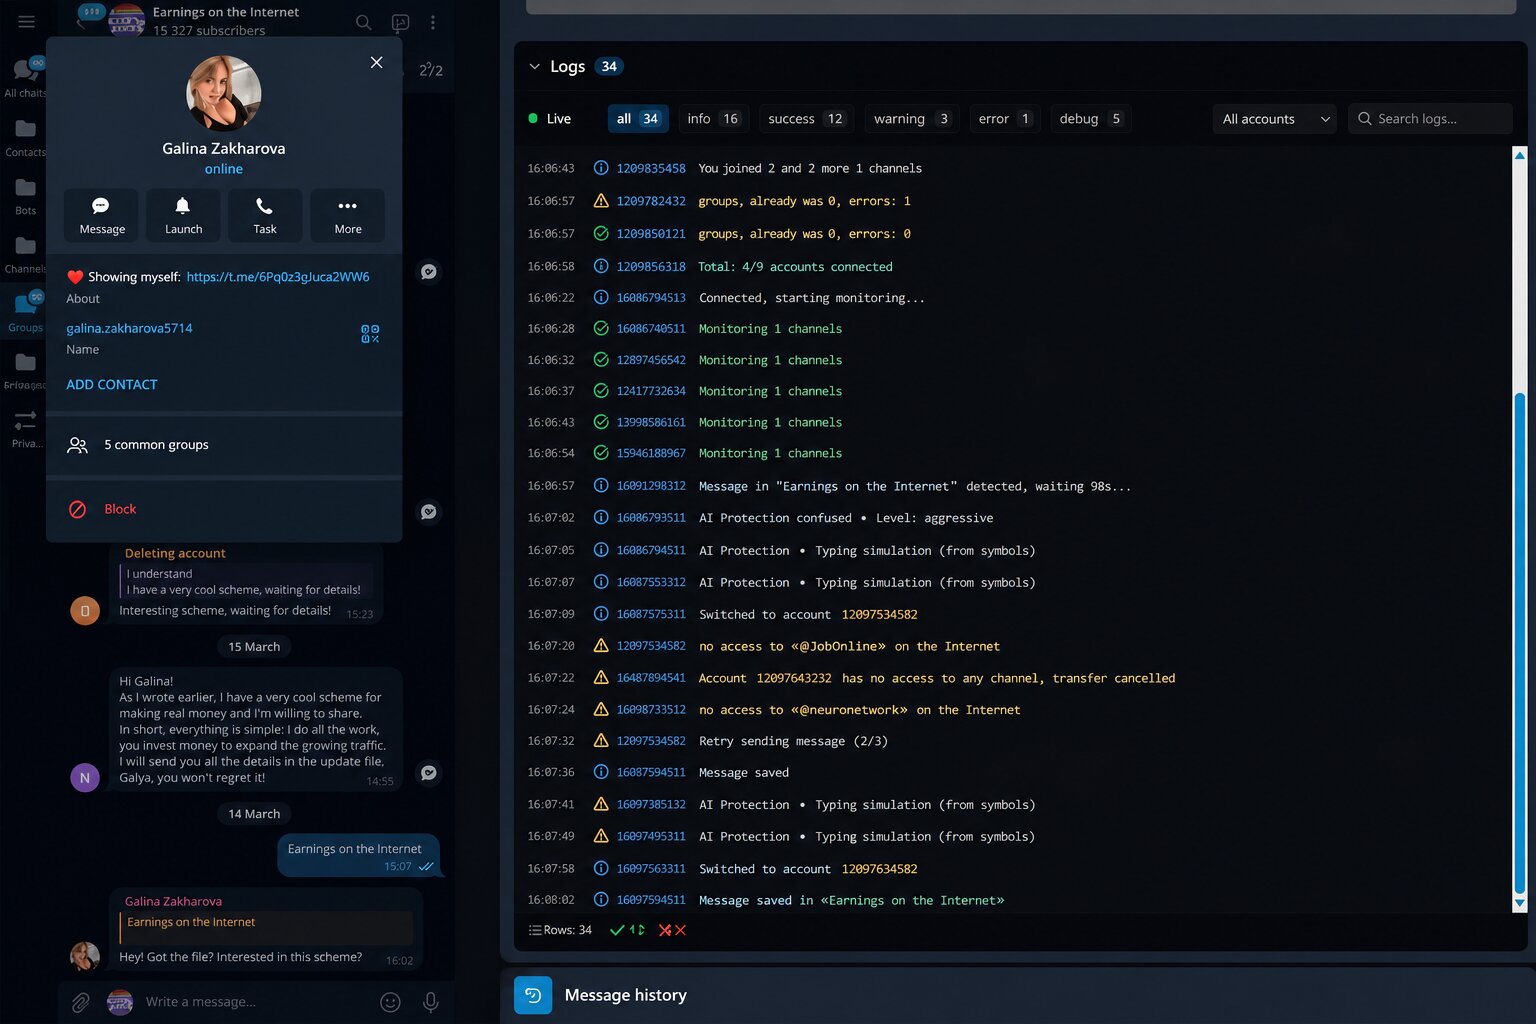Filter logs by debug
The width and height of the screenshot is (1536, 1024).
pos(1091,119)
